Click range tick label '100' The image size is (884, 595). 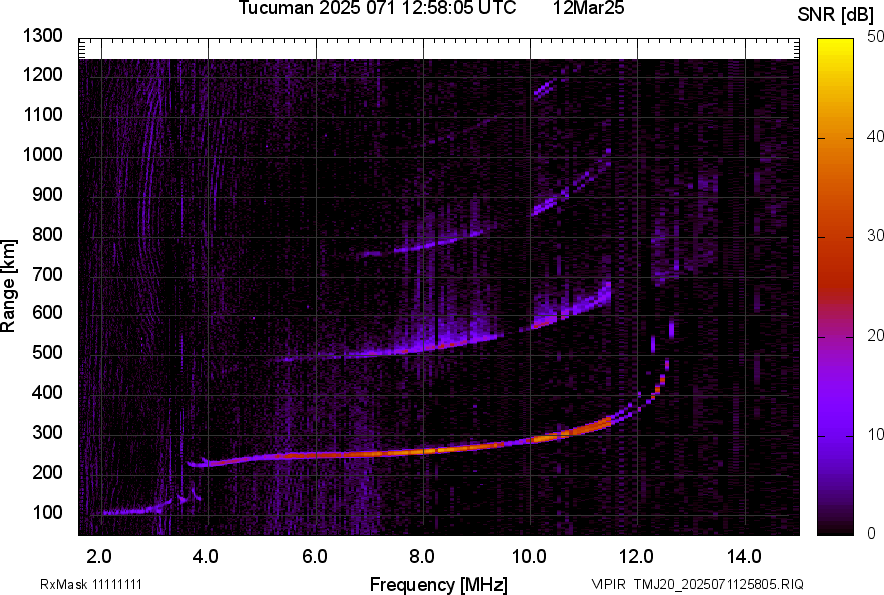click(x=47, y=513)
